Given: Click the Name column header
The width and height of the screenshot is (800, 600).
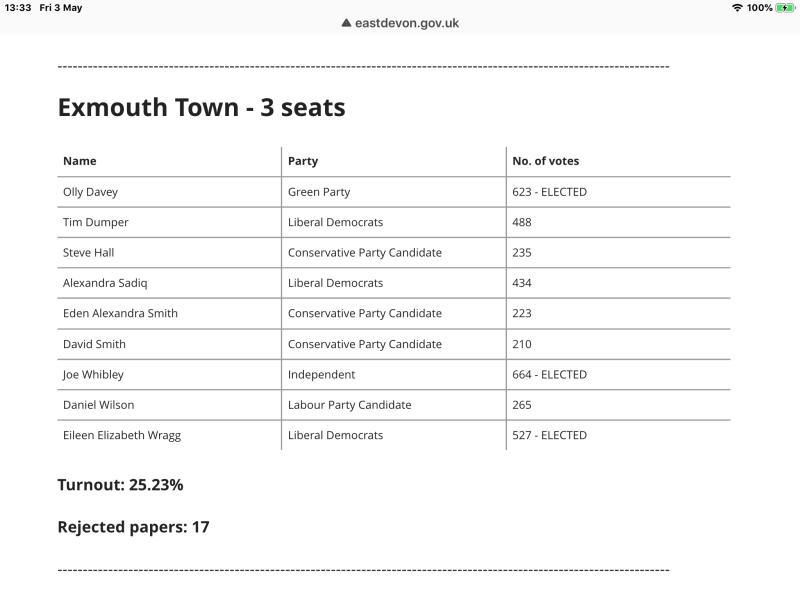Looking at the screenshot, I should [x=80, y=161].
